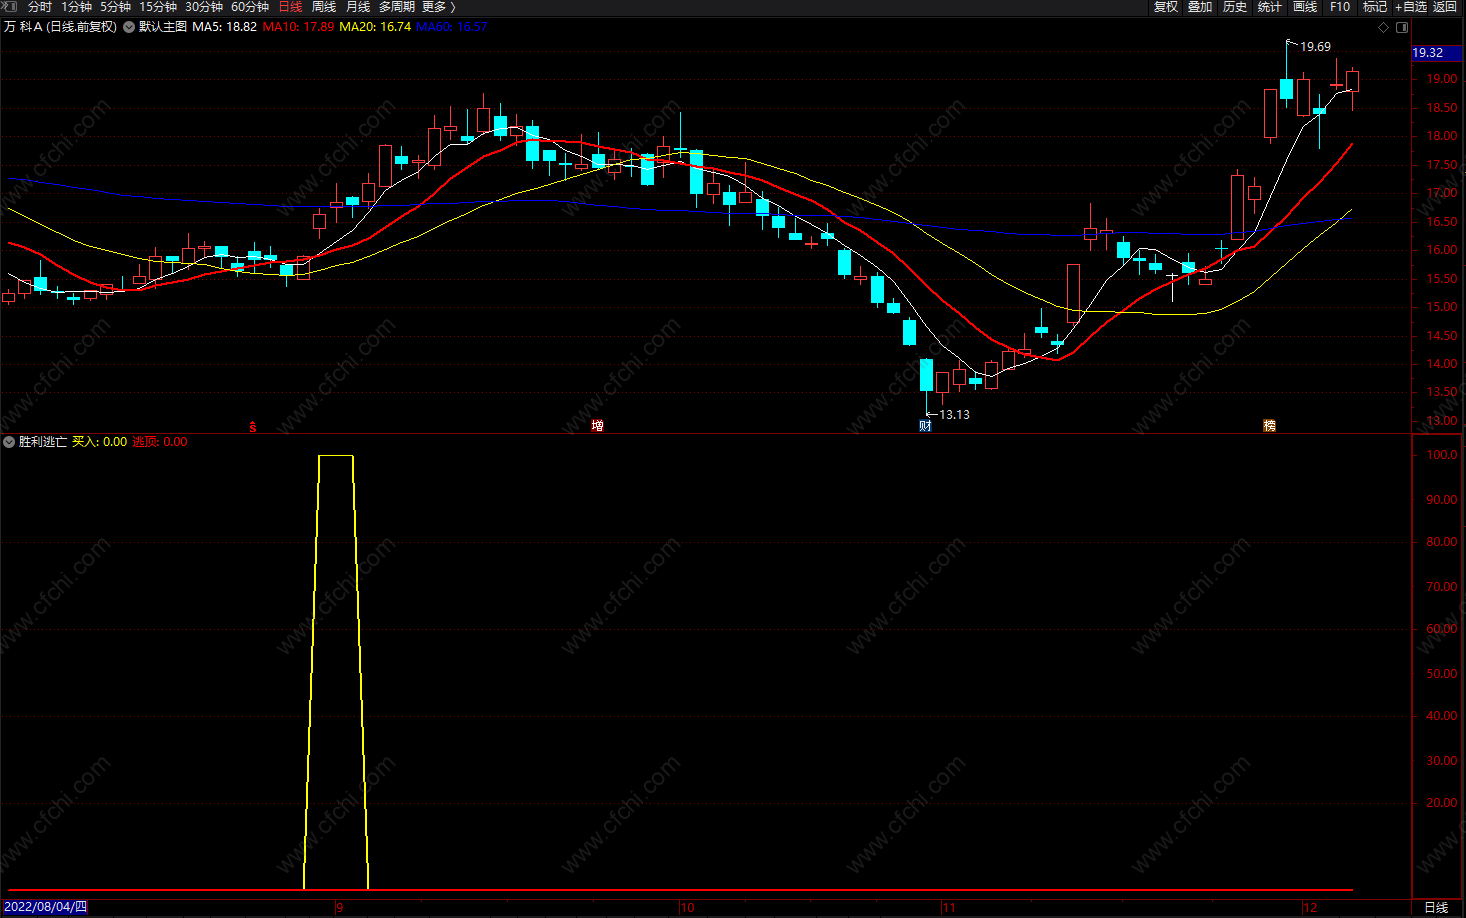1466x918 pixels.
Task: Open F10 company info
Action: (1340, 6)
